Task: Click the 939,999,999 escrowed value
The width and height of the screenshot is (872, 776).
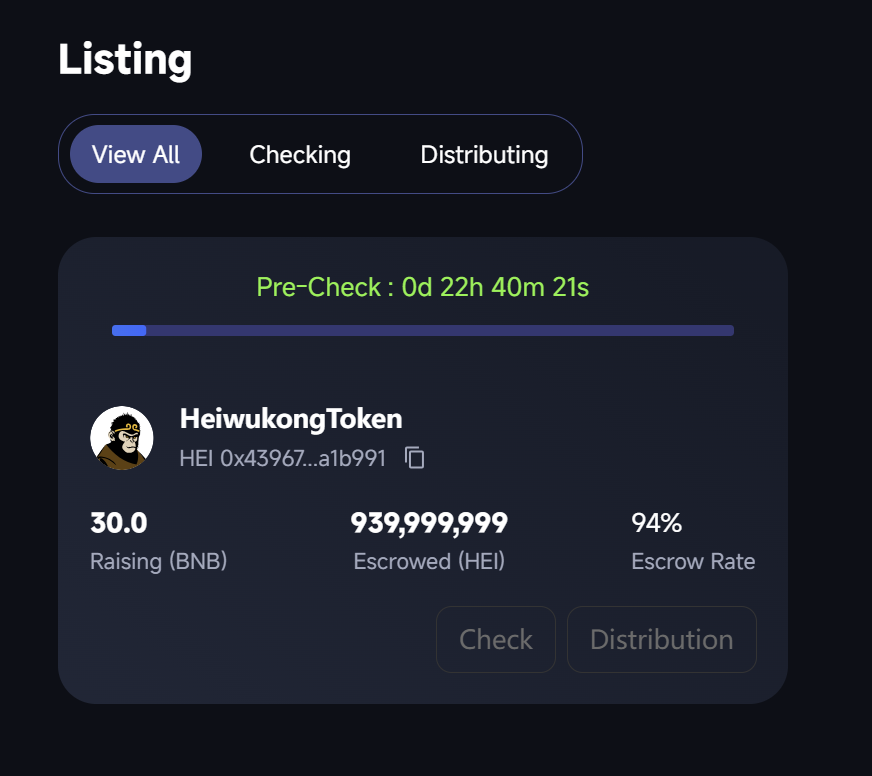Action: coord(429,523)
